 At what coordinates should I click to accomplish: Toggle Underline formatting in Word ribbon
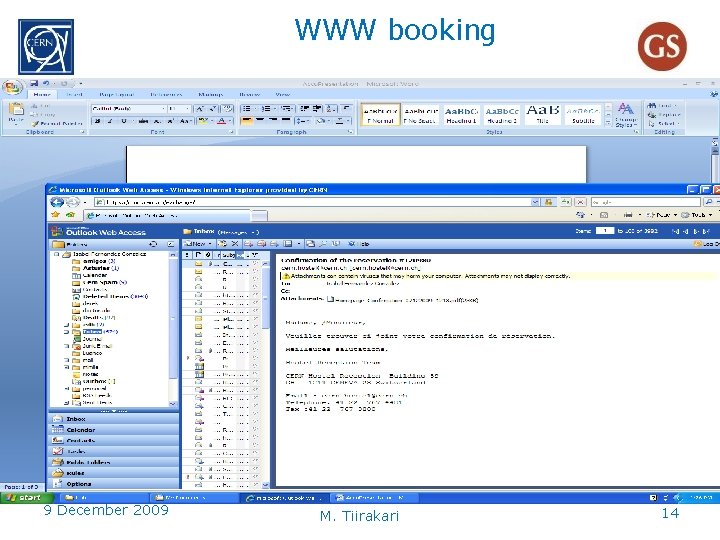[124, 121]
